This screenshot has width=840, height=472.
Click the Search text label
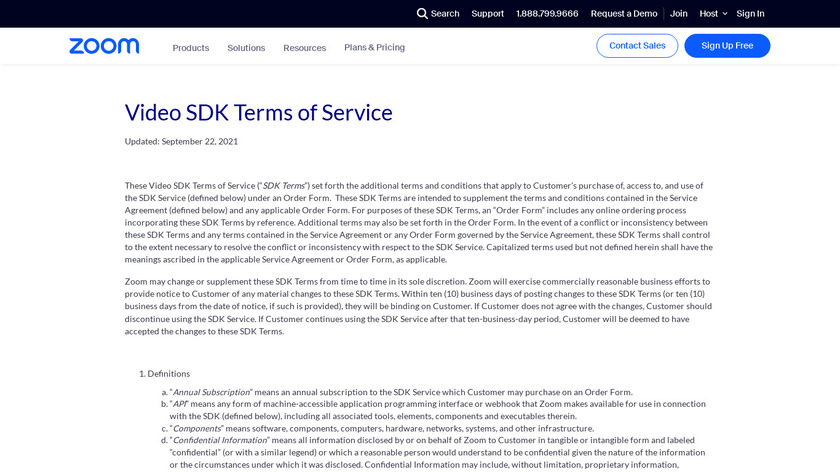445,14
